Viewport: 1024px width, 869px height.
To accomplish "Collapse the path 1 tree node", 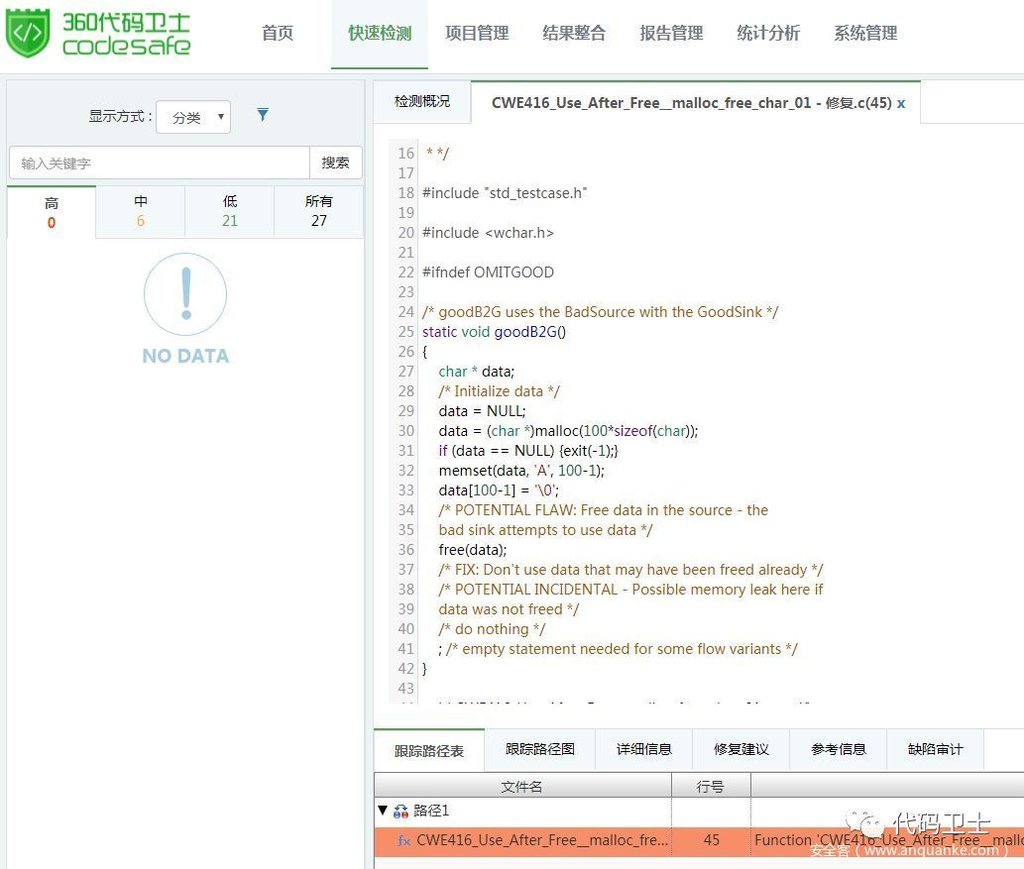I will (382, 811).
